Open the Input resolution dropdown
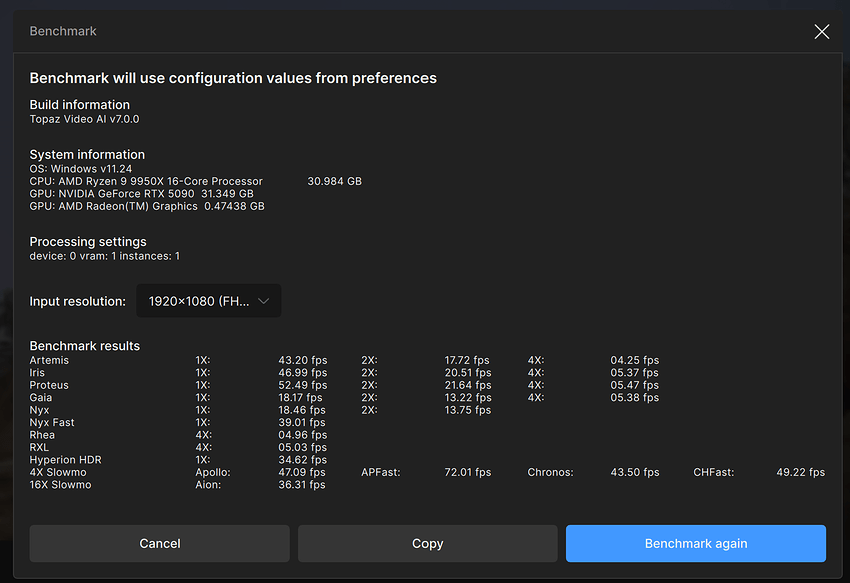The height and width of the screenshot is (583, 850). 208,301
